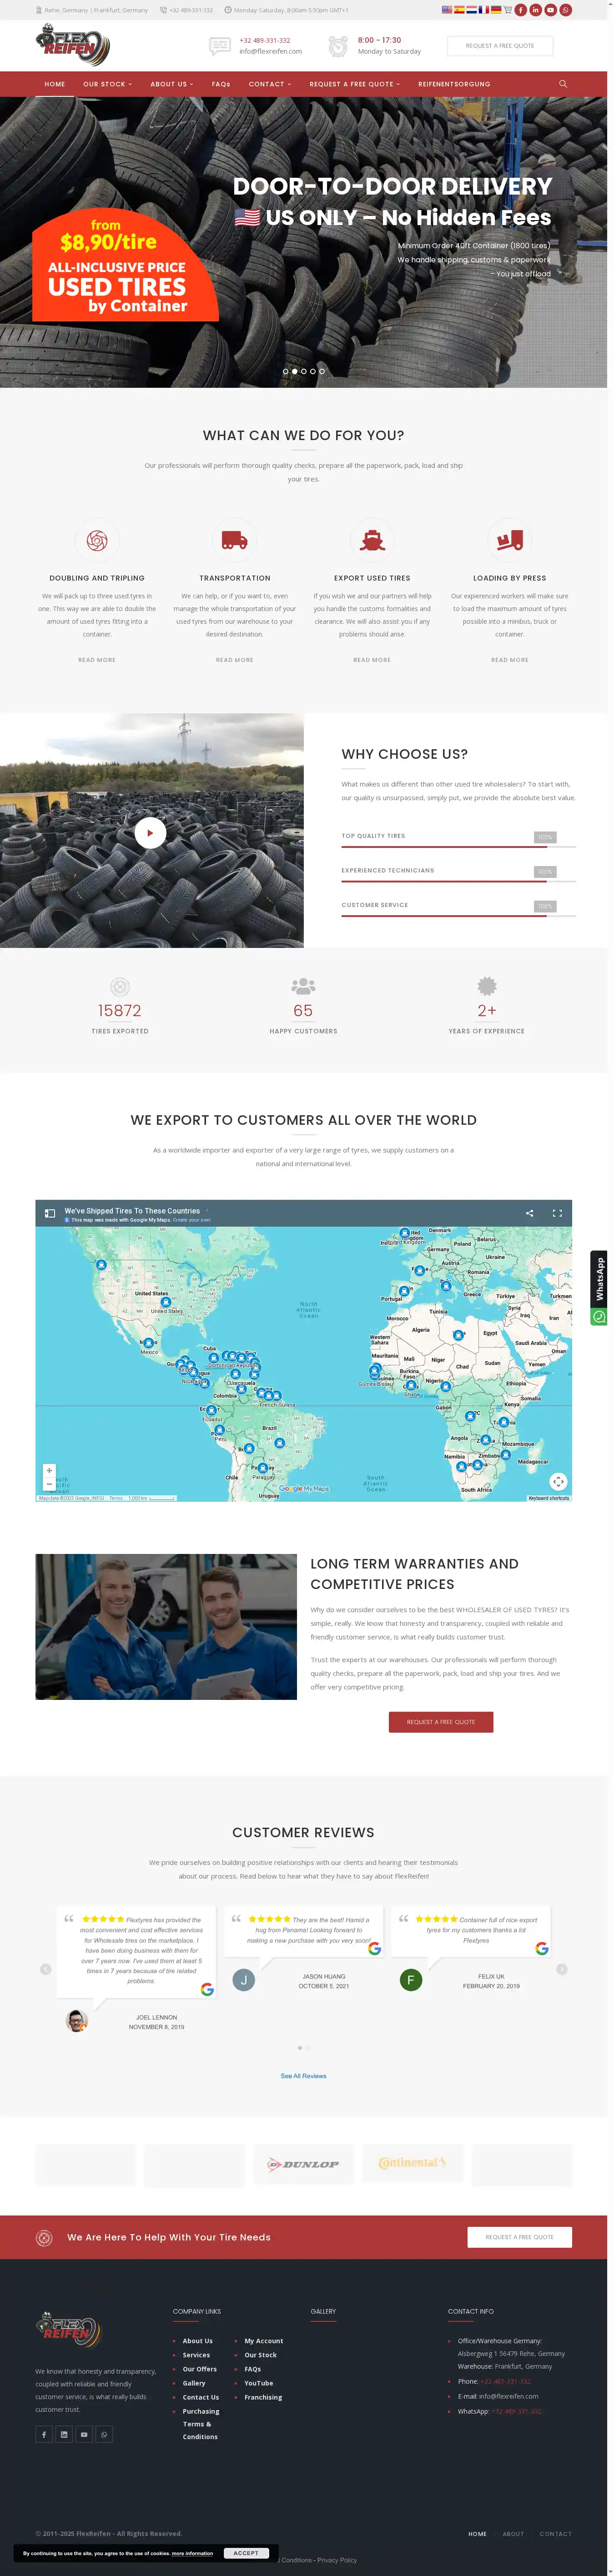View the map in fullscreen
Screen dimensions: 614x2576
coord(557,1213)
